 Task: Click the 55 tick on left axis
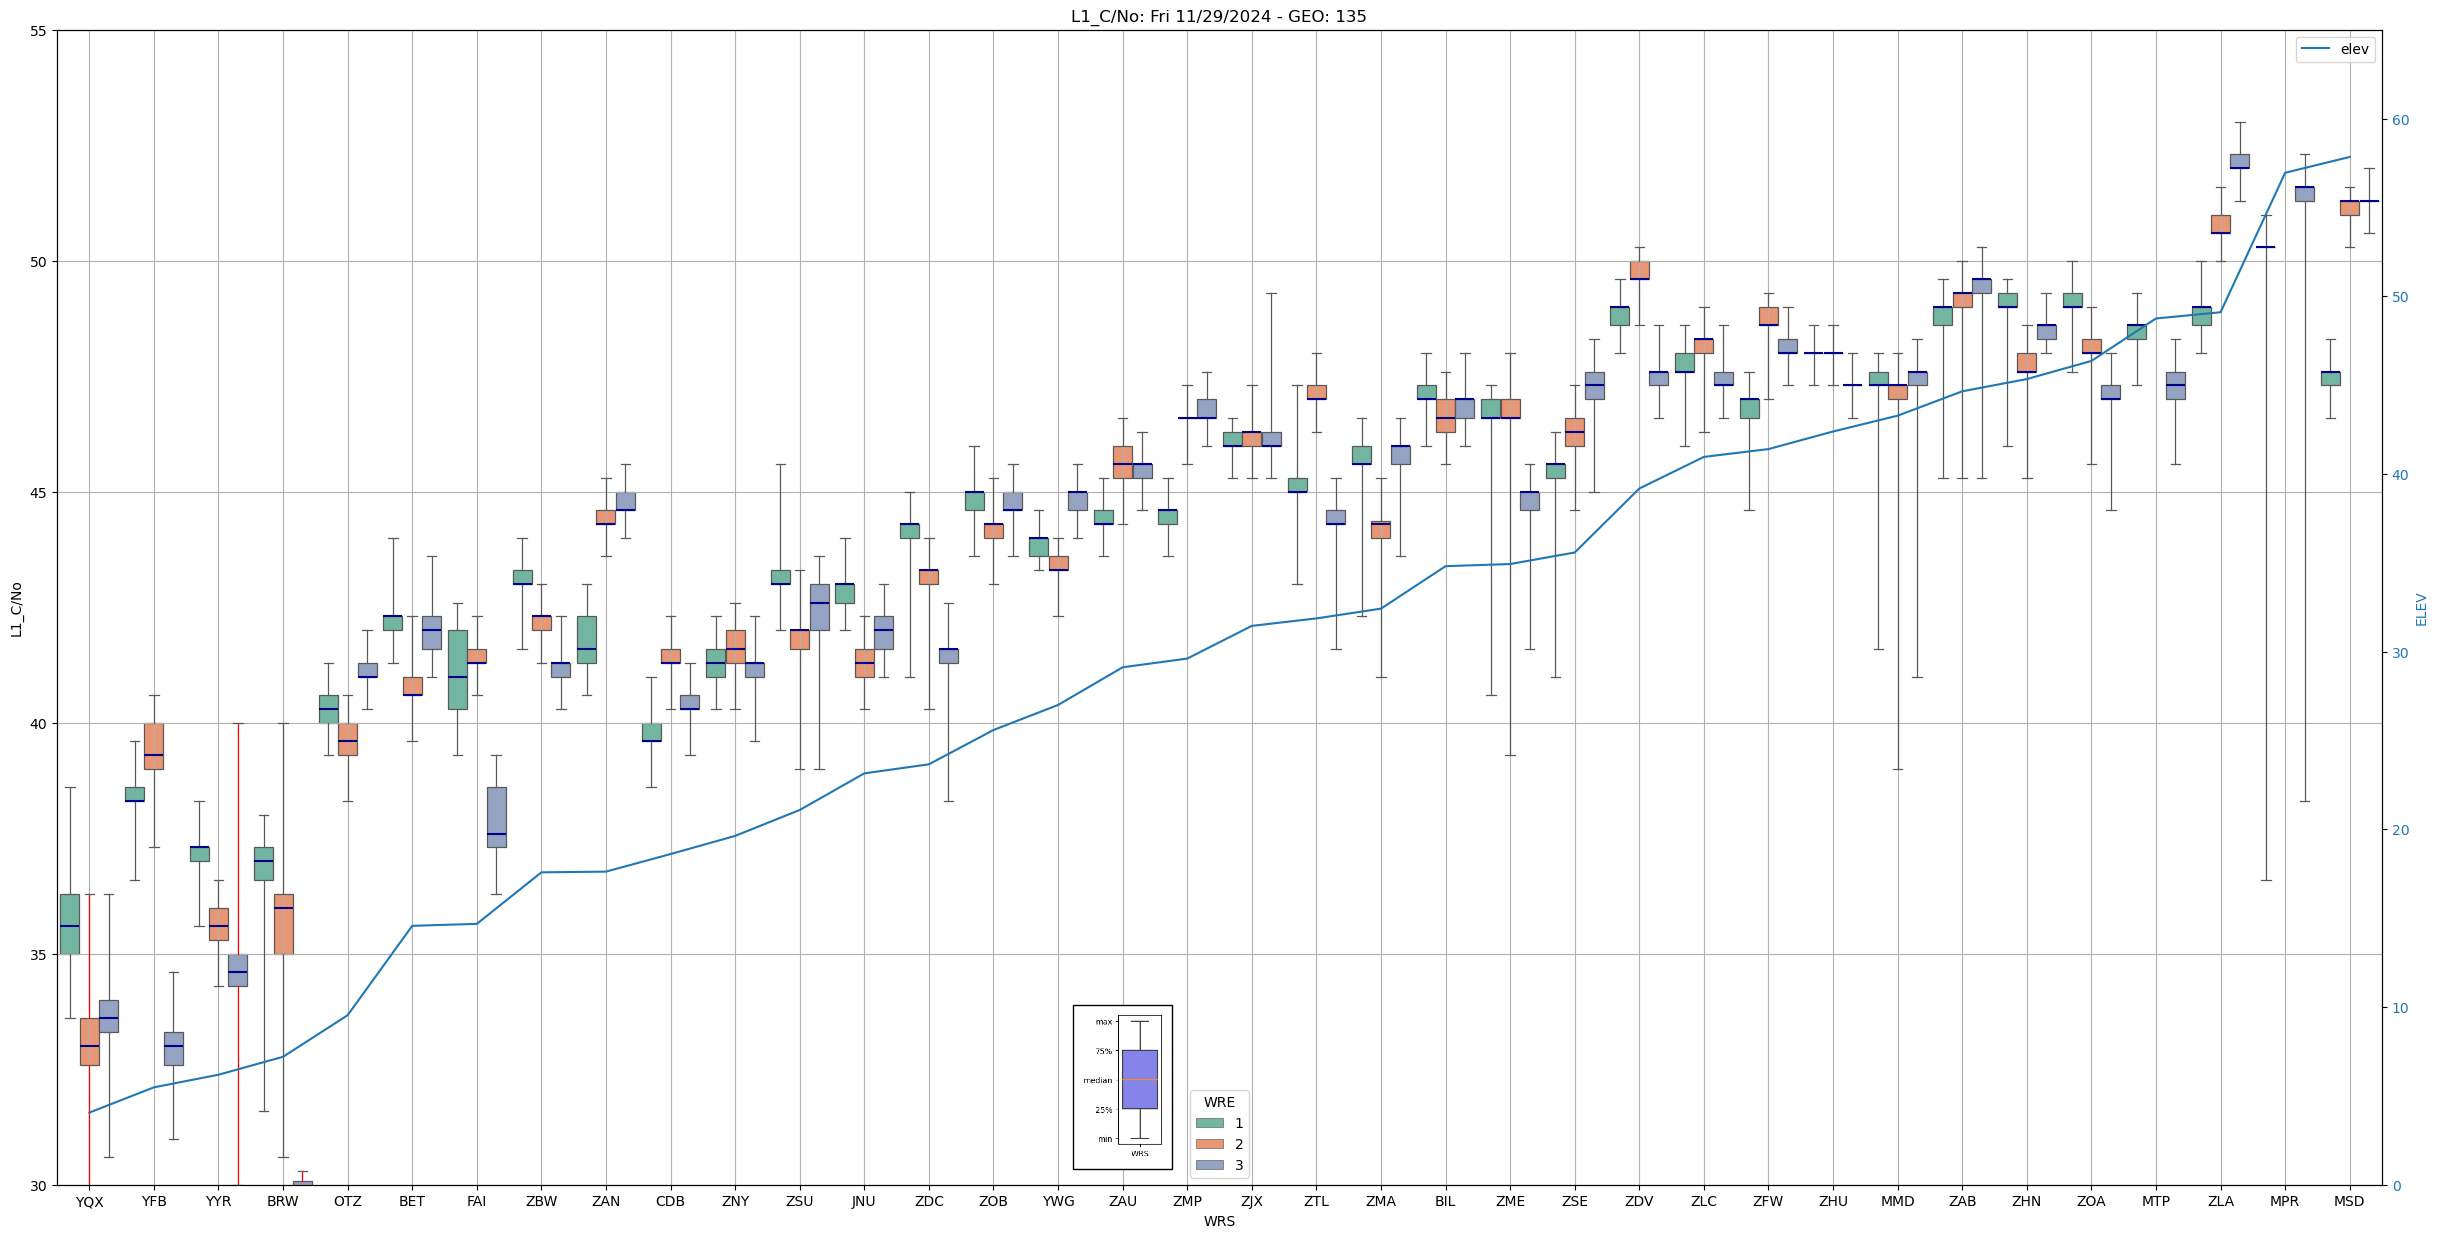[38, 31]
